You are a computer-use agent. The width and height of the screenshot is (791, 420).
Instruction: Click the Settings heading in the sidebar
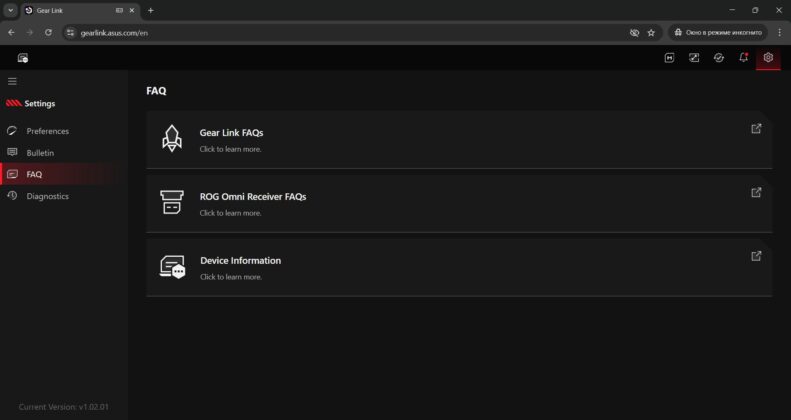click(40, 103)
